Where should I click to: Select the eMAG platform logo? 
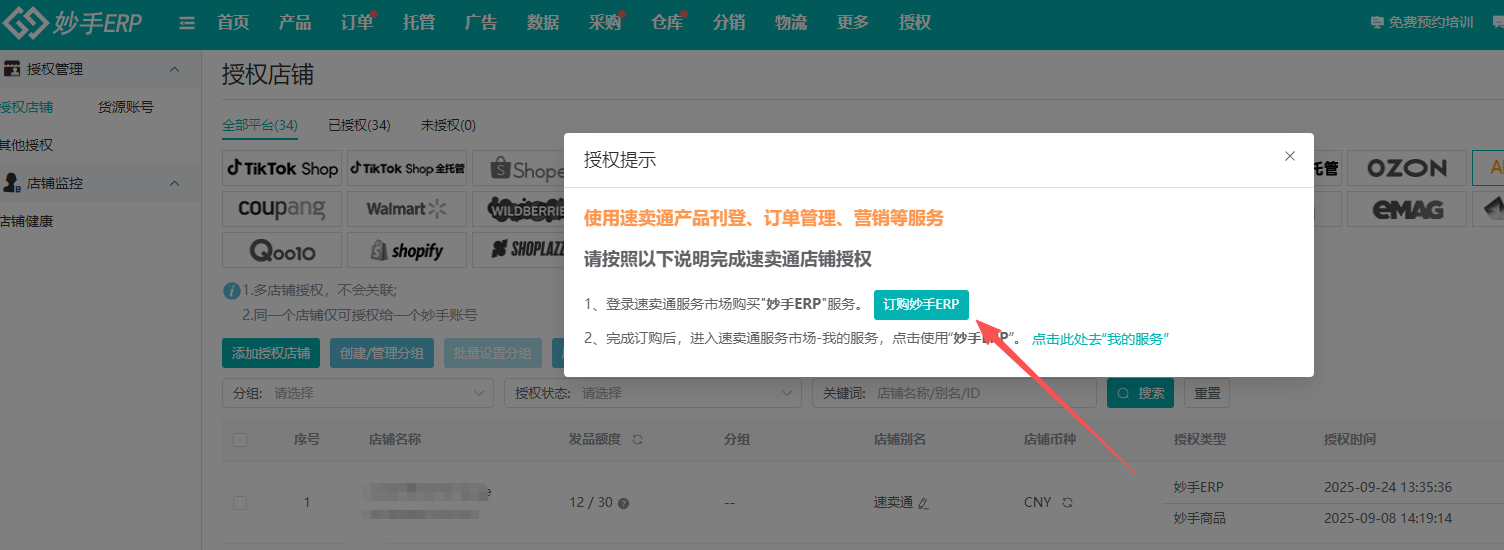coord(1407,209)
